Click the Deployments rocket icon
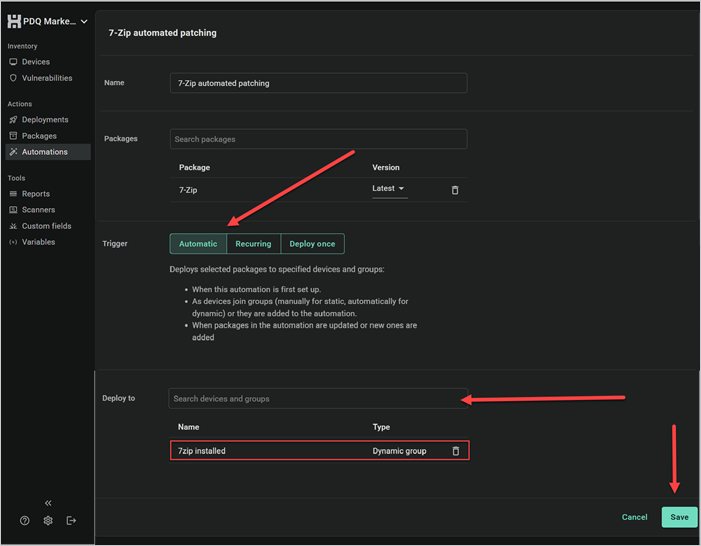 tap(13, 119)
